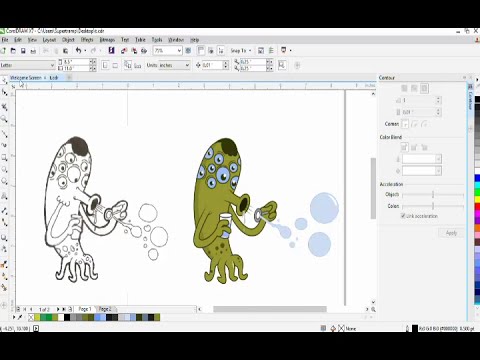Select the Zoom tool in toolbox
480x360 pixels.
[4, 119]
